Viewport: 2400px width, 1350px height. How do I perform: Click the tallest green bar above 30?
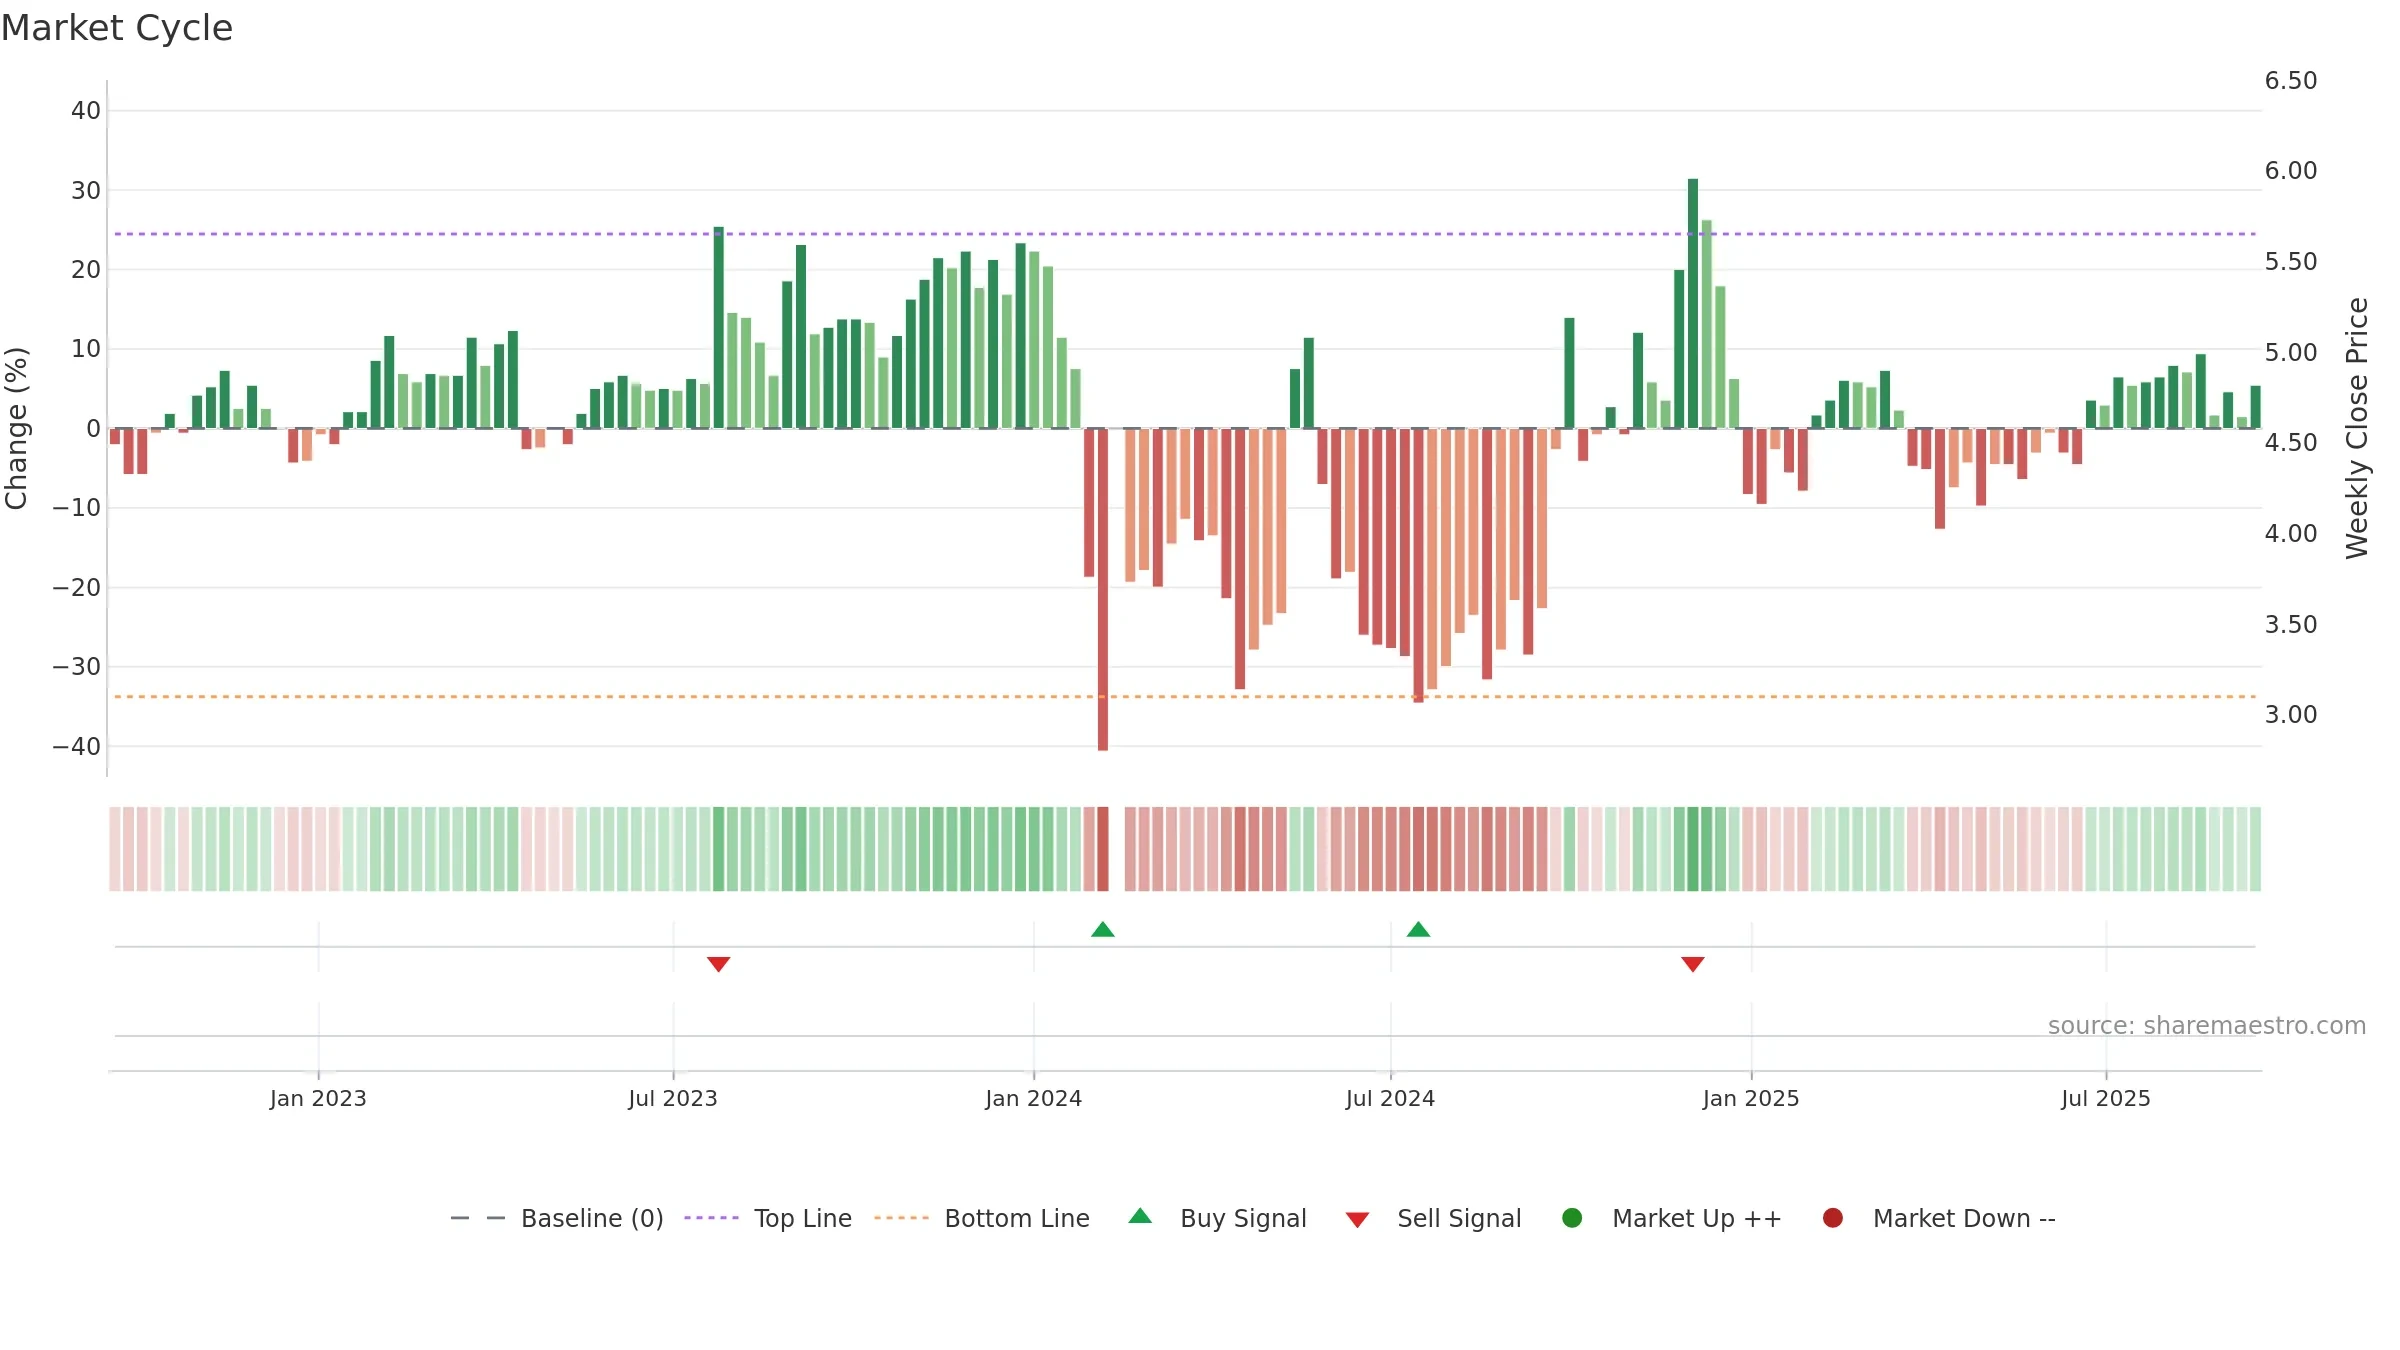[1693, 303]
